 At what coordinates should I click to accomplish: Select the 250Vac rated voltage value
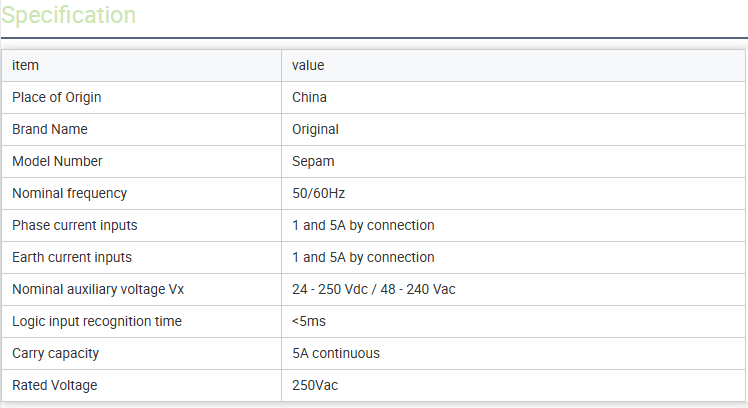315,385
